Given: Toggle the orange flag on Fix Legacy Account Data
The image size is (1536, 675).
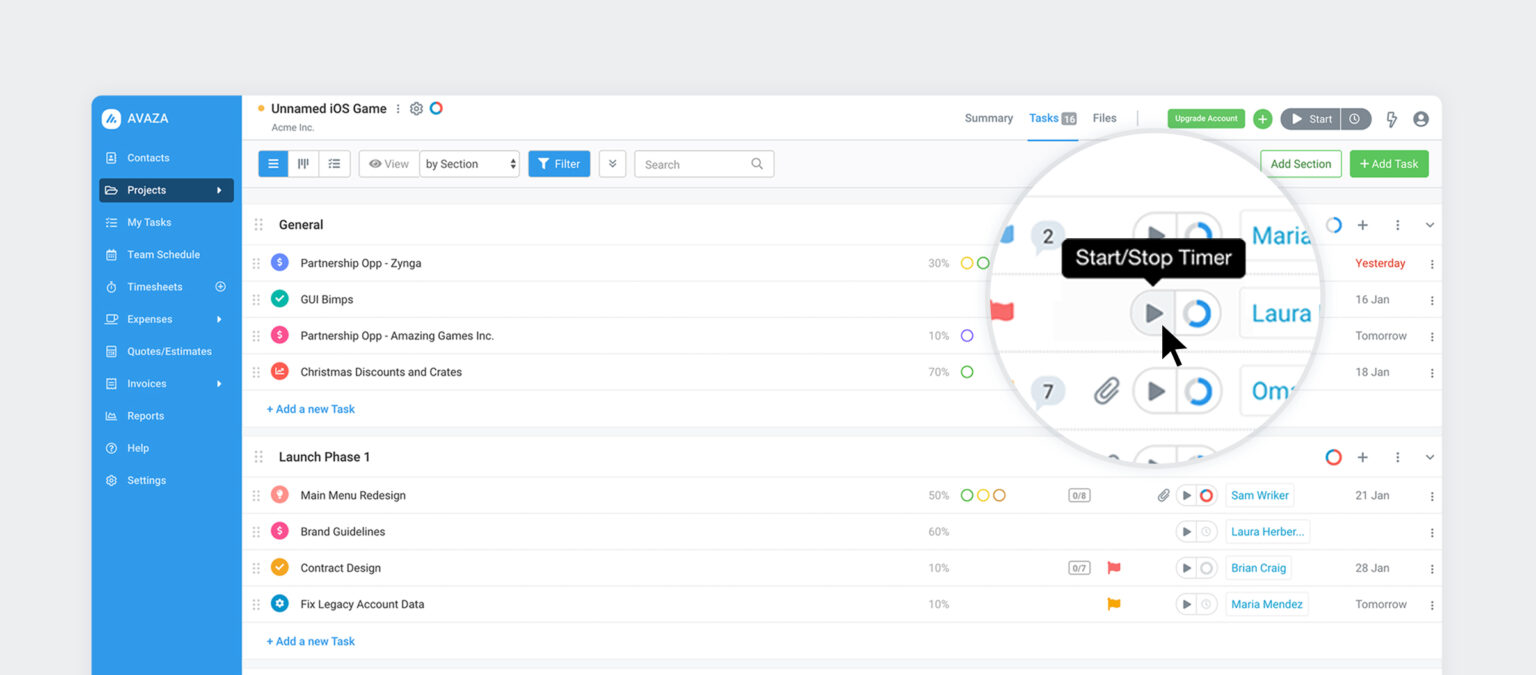Looking at the screenshot, I should coord(1114,603).
